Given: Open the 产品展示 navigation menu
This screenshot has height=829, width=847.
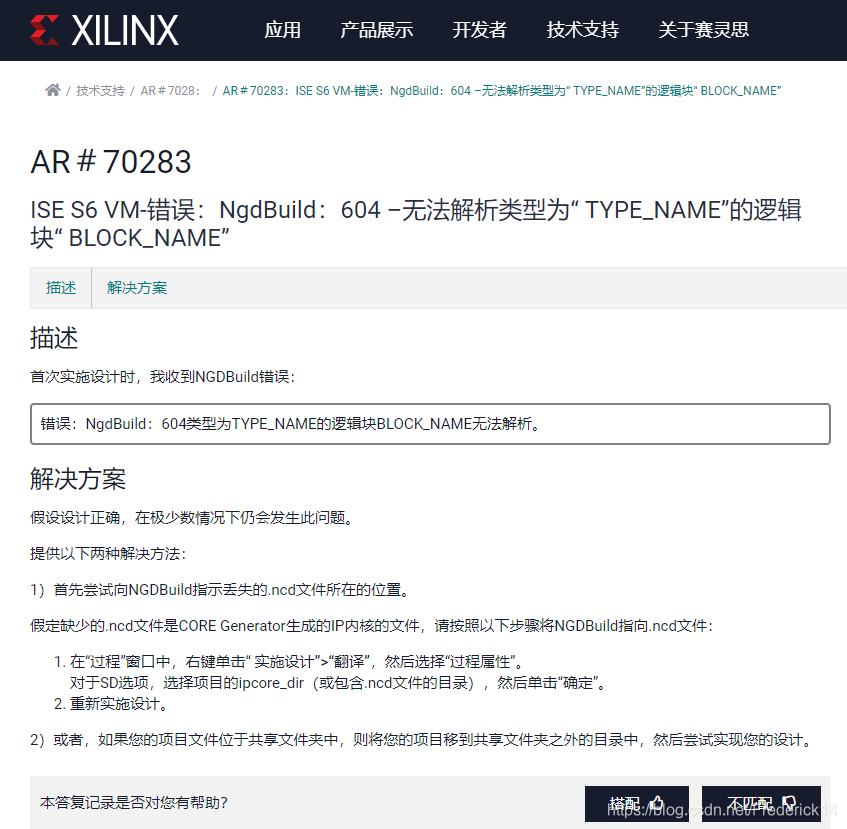Looking at the screenshot, I should (x=377, y=30).
